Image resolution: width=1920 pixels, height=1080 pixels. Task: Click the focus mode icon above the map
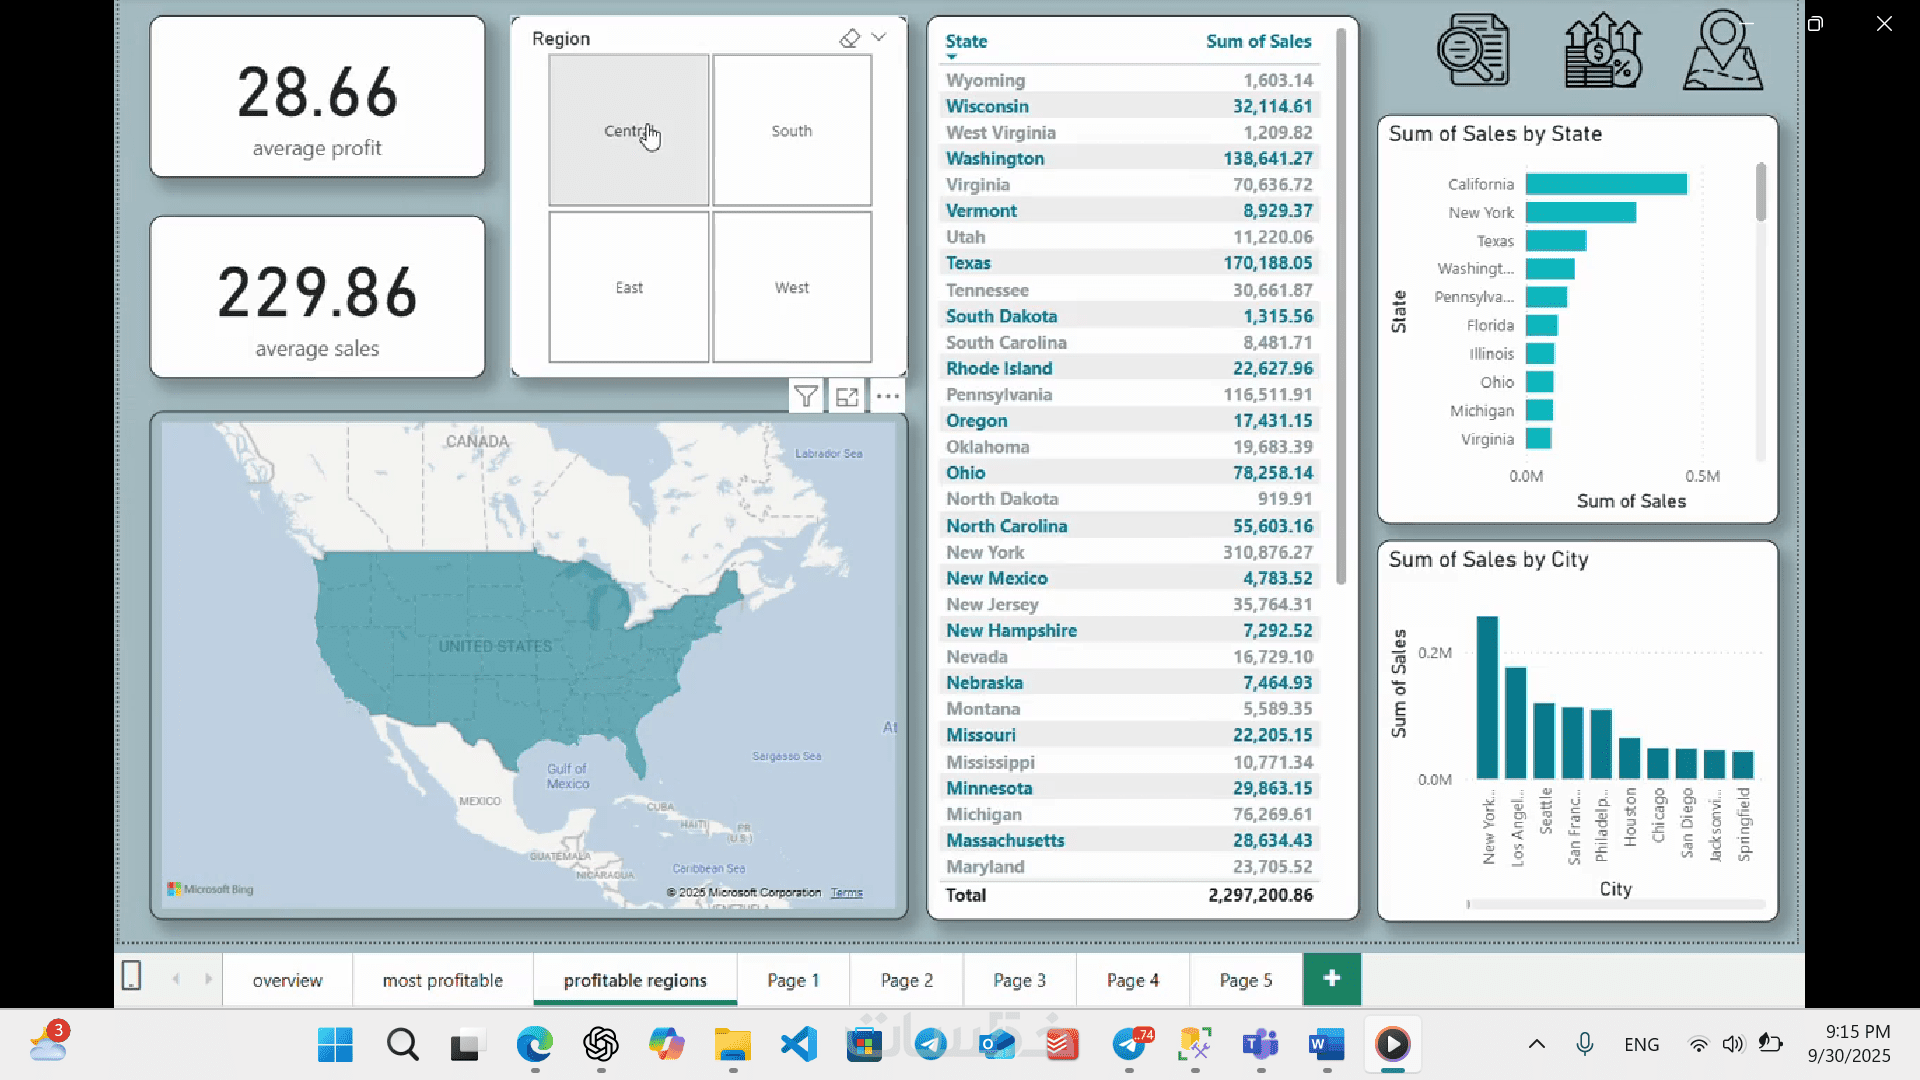tap(847, 397)
